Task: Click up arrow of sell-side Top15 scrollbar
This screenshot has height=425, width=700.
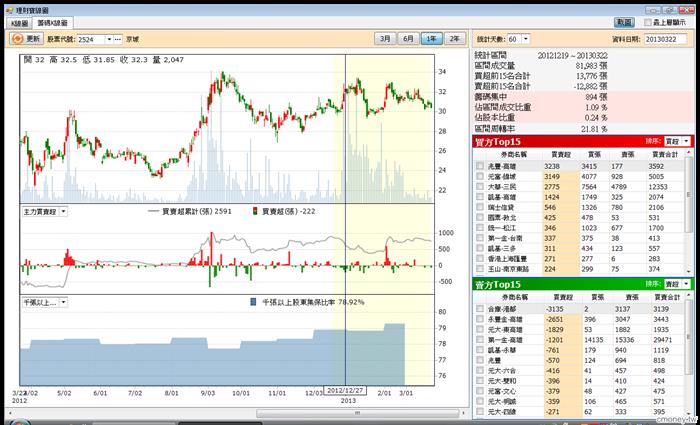Action: pos(689,296)
